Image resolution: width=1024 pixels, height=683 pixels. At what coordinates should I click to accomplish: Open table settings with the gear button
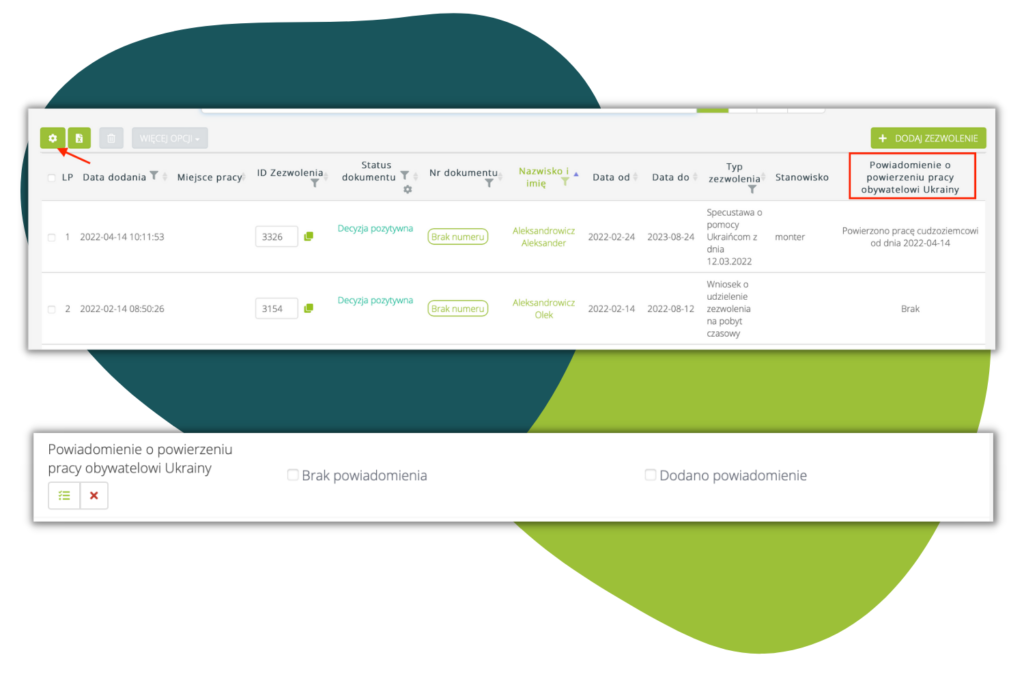pos(52,138)
